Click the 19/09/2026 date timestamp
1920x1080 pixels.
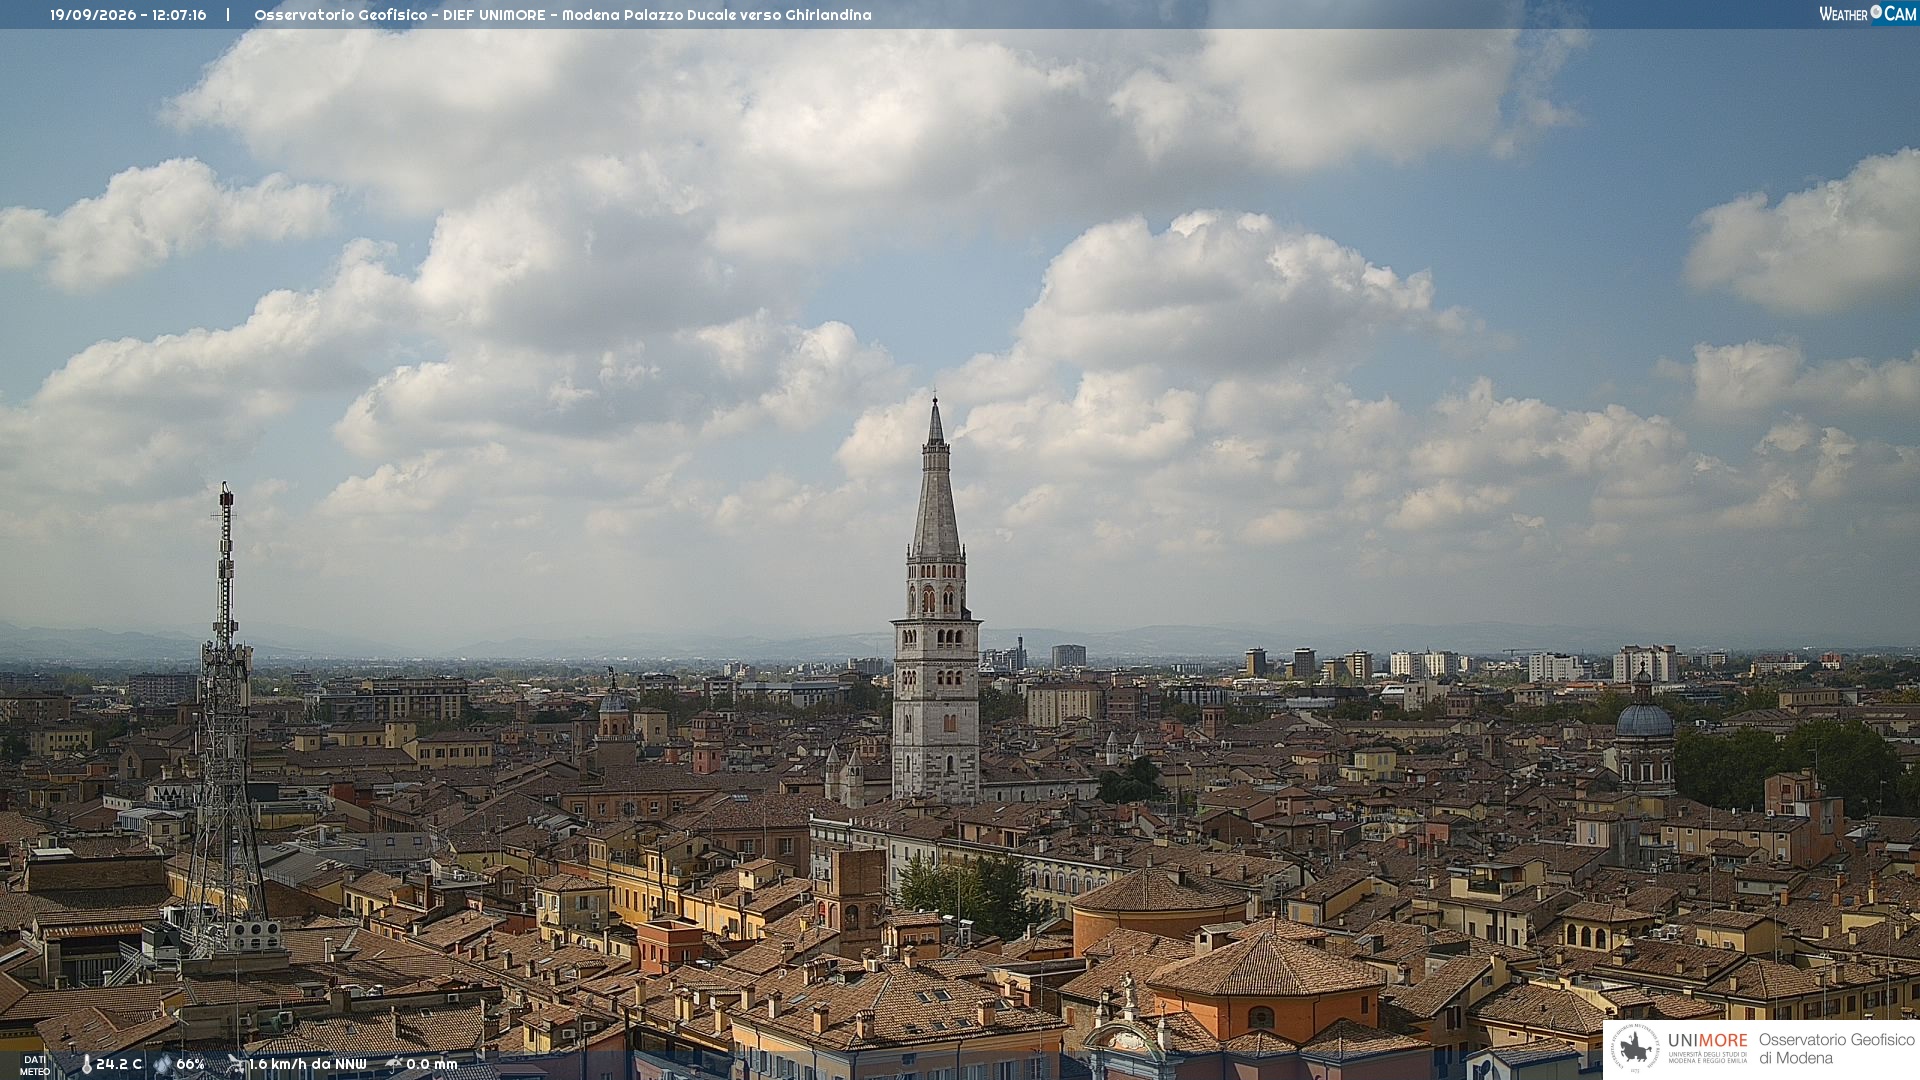[93, 15]
